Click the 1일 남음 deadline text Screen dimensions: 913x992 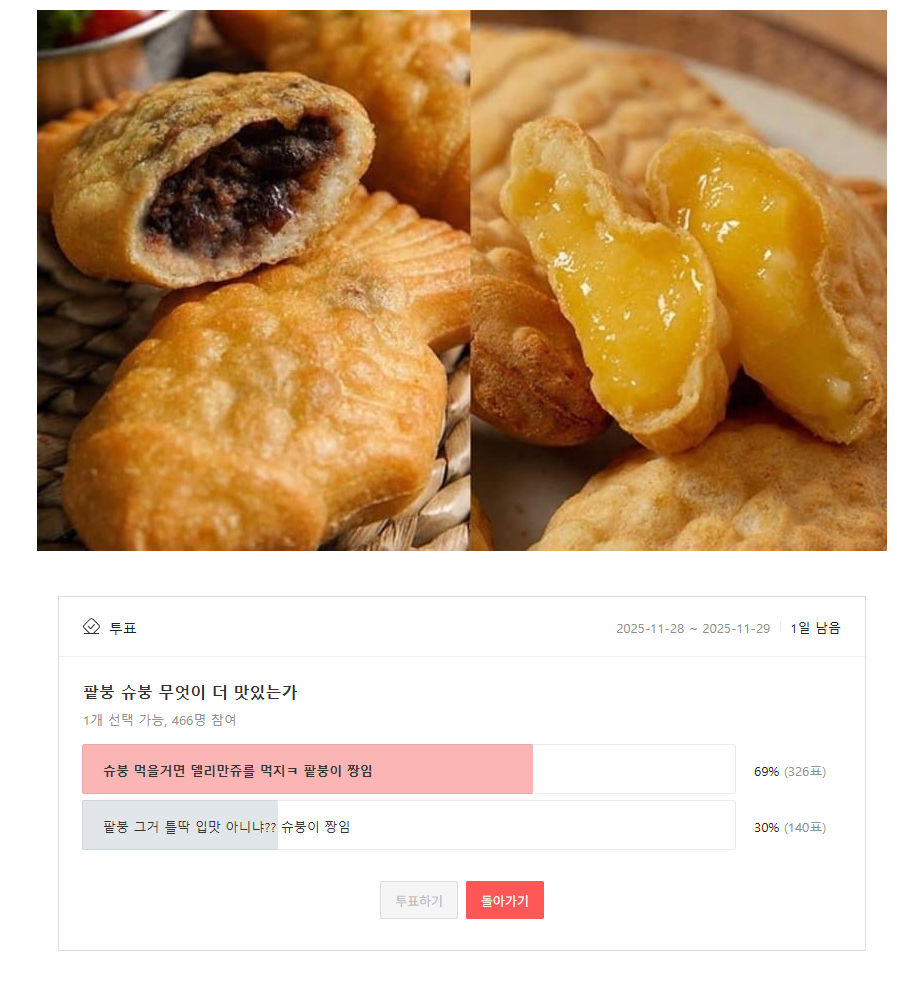point(814,627)
